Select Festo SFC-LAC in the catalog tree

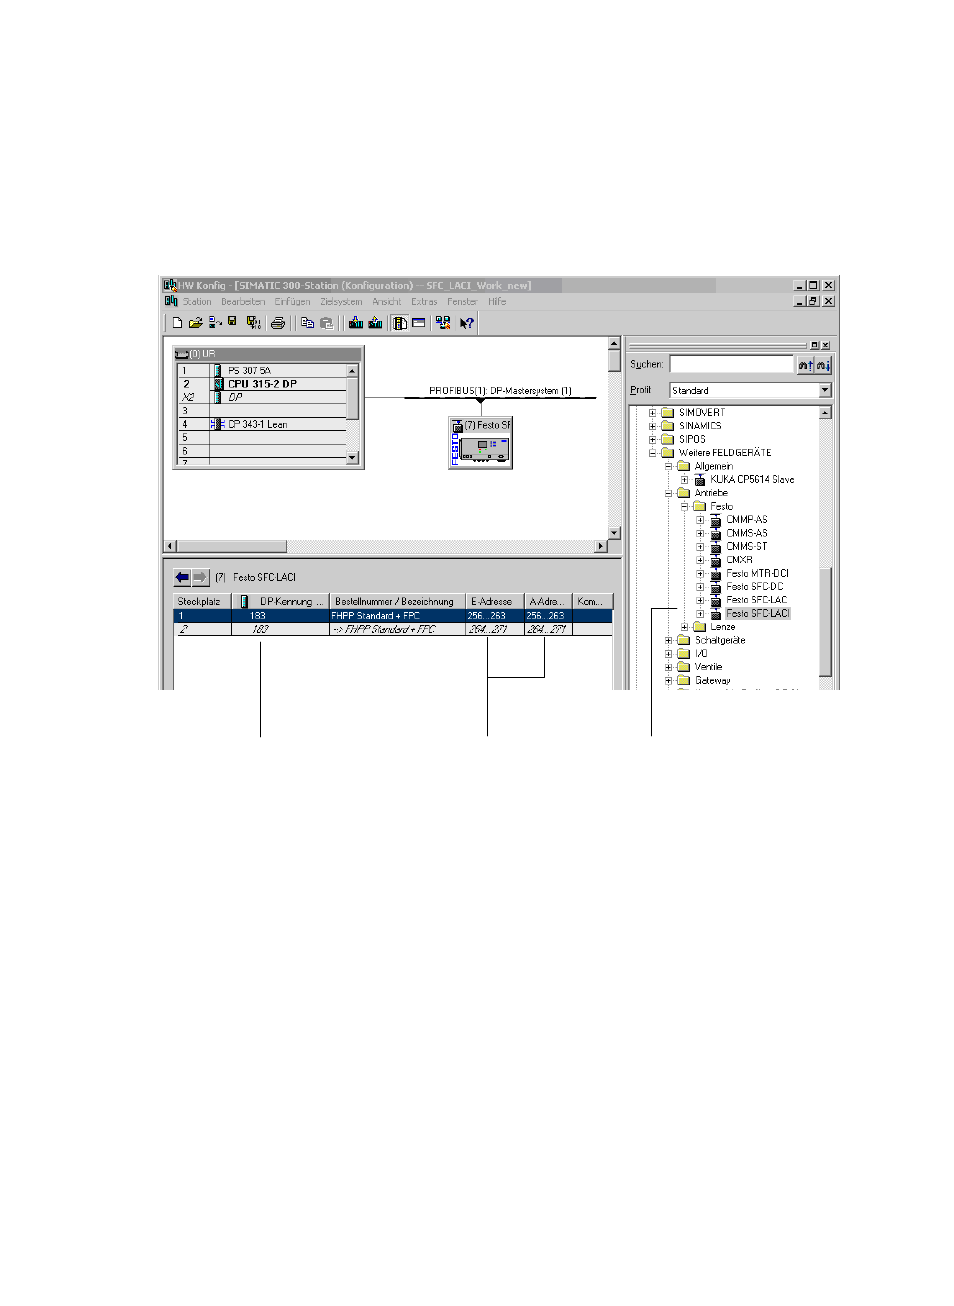coord(756,600)
